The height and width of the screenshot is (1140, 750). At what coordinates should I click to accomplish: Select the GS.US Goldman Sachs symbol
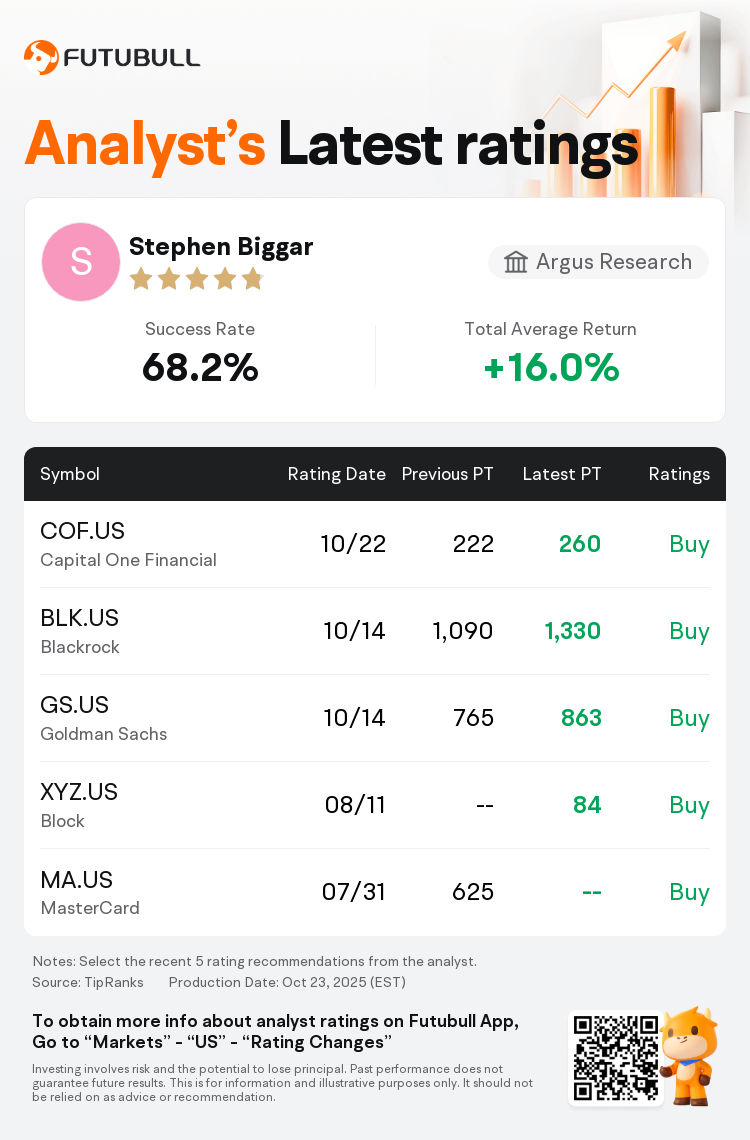coord(75,705)
